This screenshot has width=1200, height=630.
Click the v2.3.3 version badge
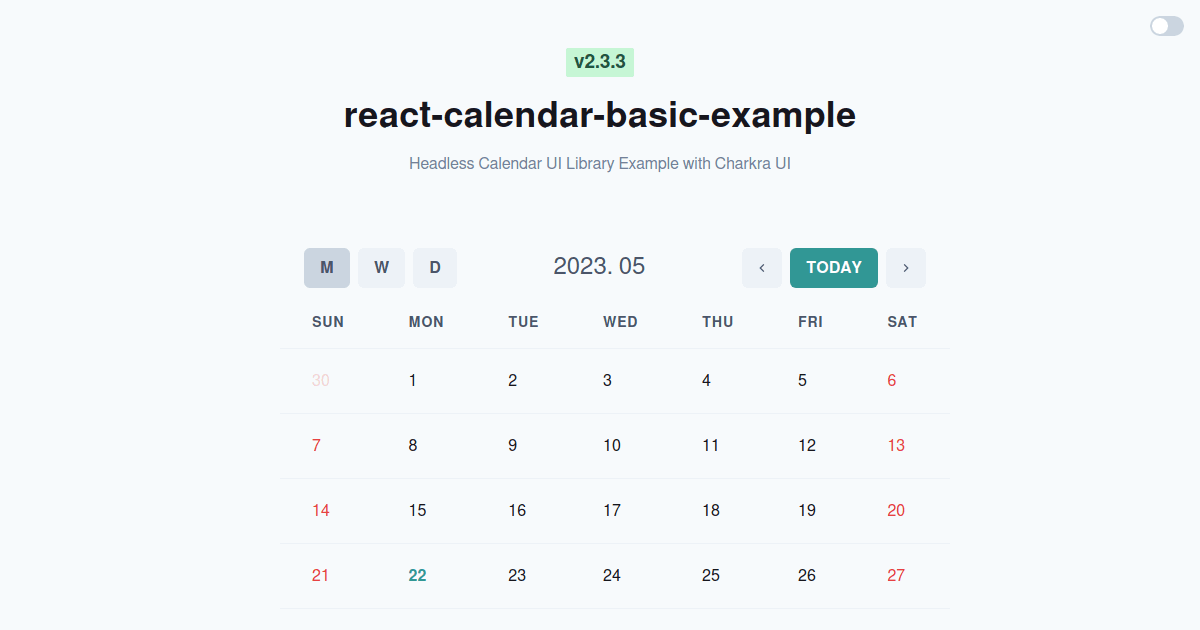coord(599,61)
